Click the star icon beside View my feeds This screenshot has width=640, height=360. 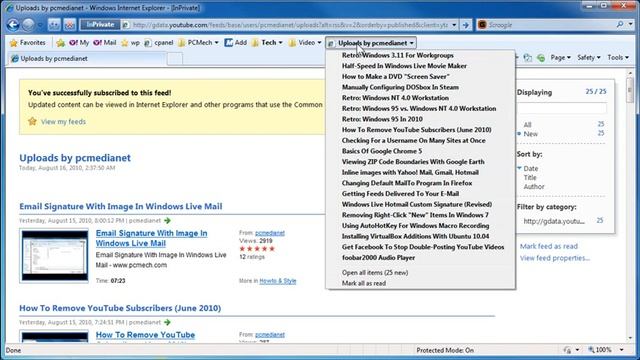coord(32,121)
